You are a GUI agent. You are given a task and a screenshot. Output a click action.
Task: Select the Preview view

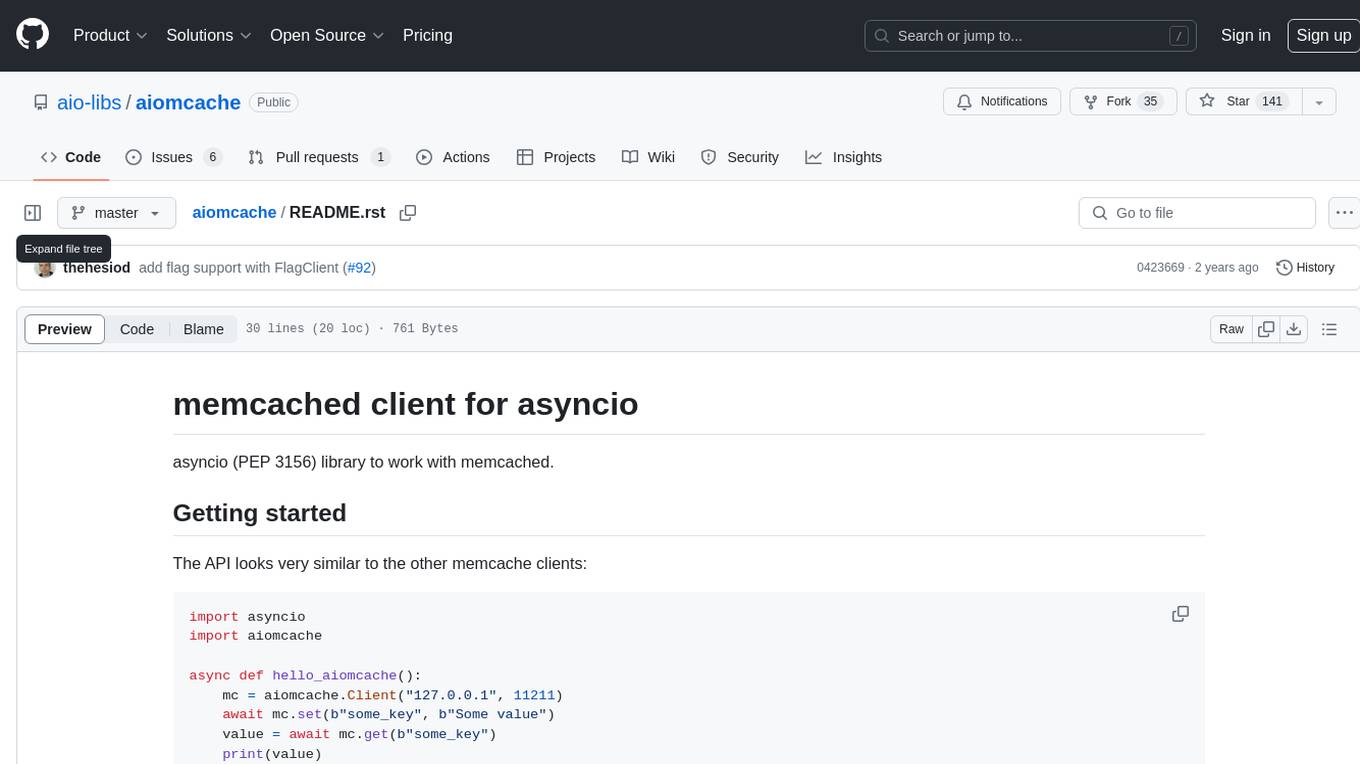64,329
